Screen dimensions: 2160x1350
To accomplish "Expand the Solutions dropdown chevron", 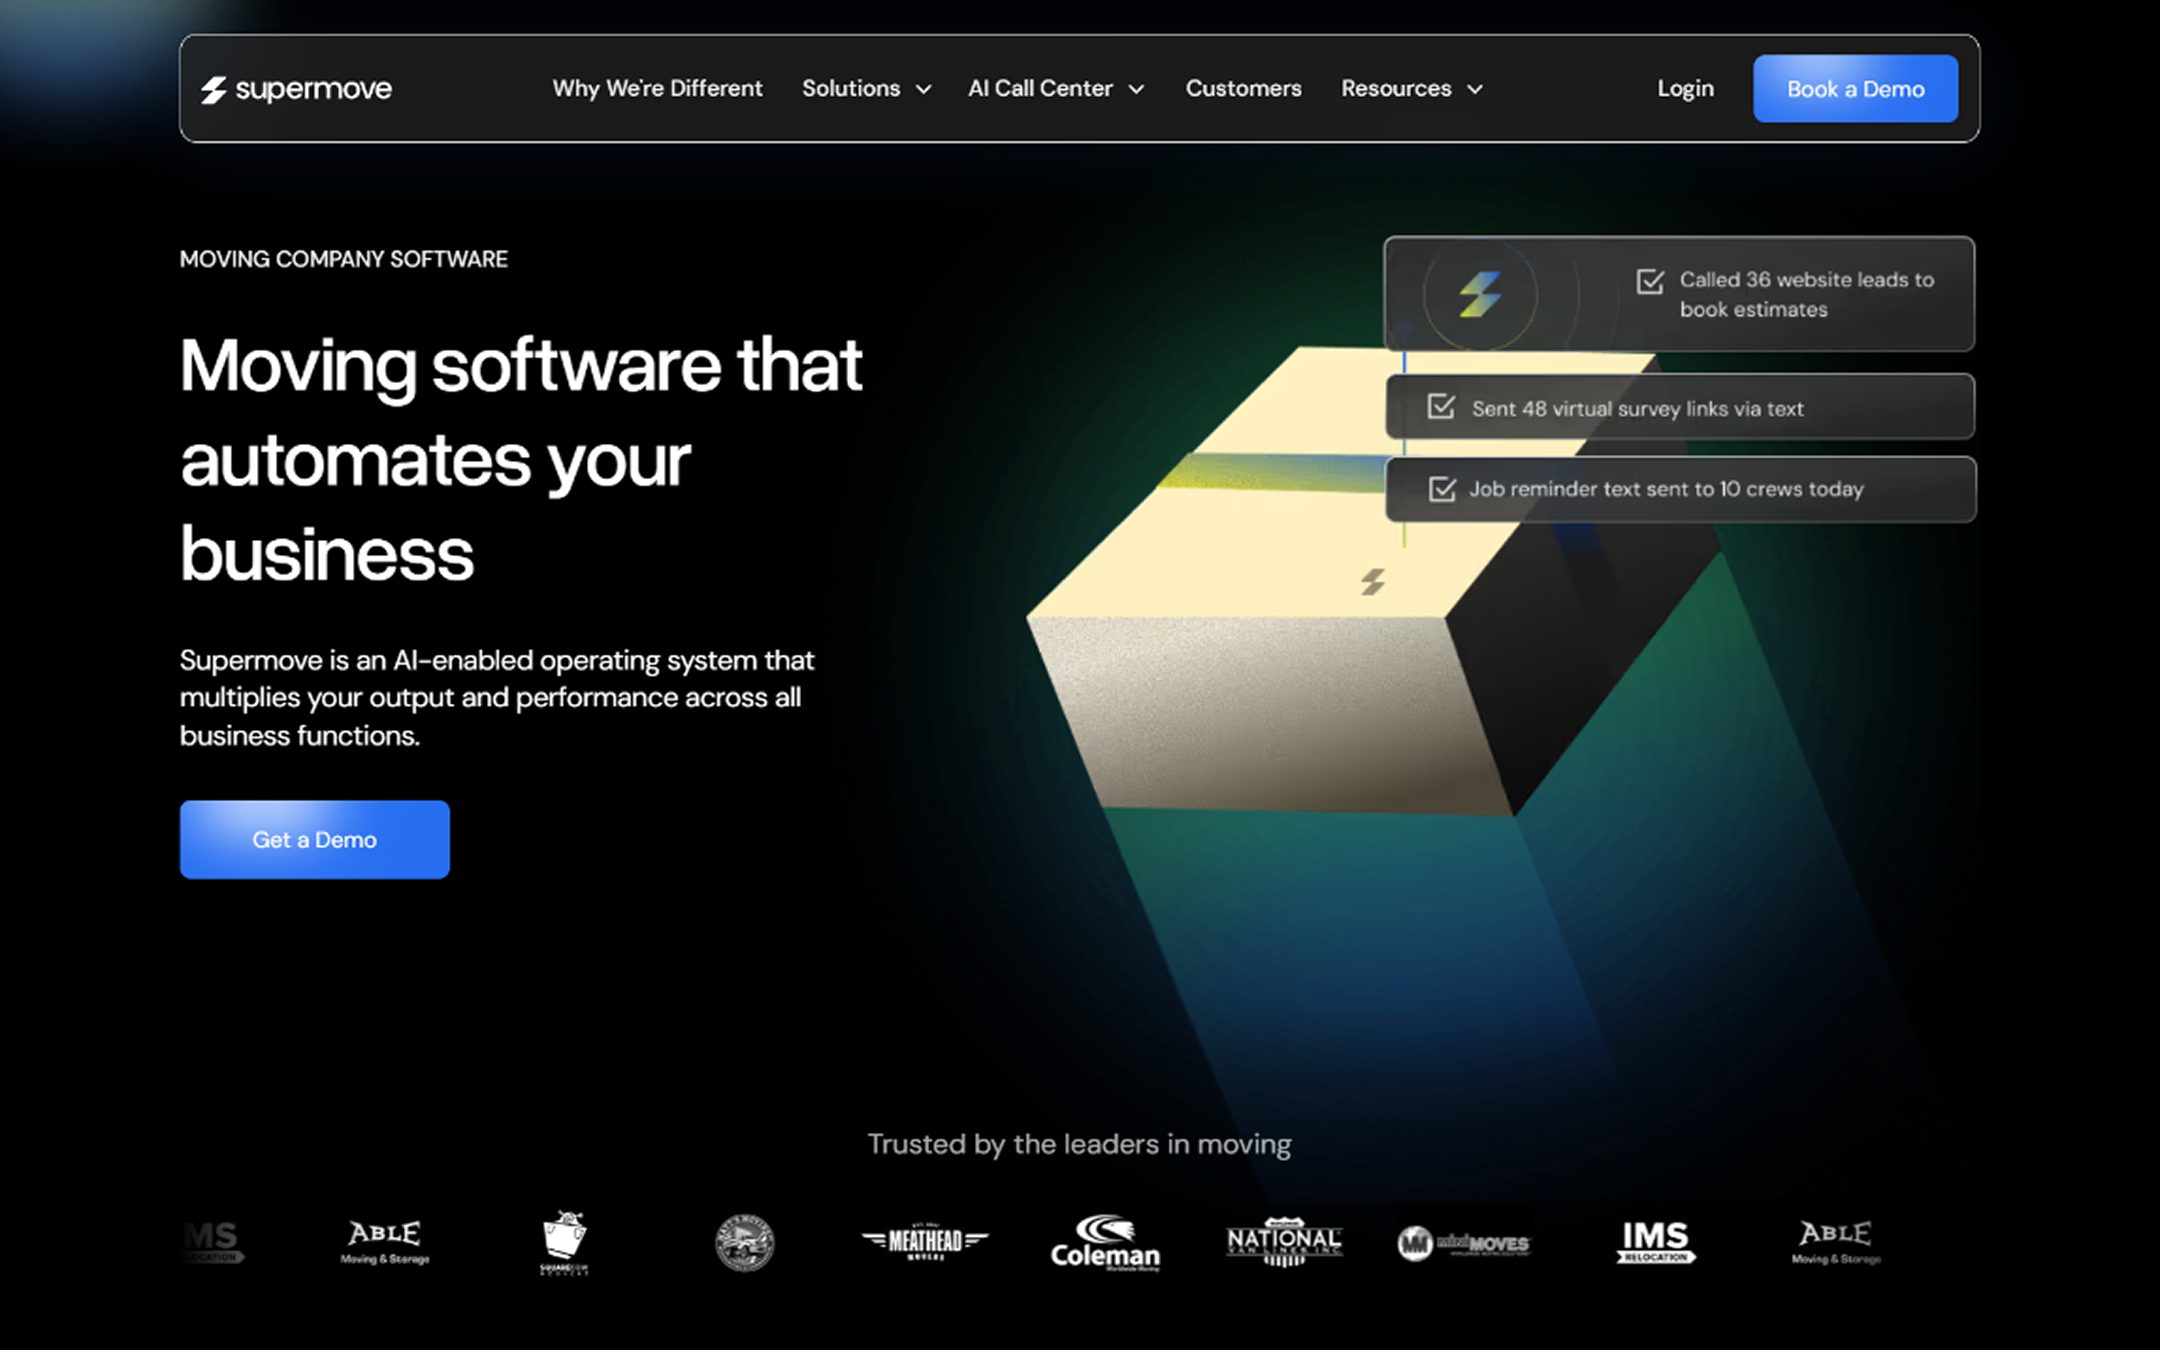I will tap(924, 90).
